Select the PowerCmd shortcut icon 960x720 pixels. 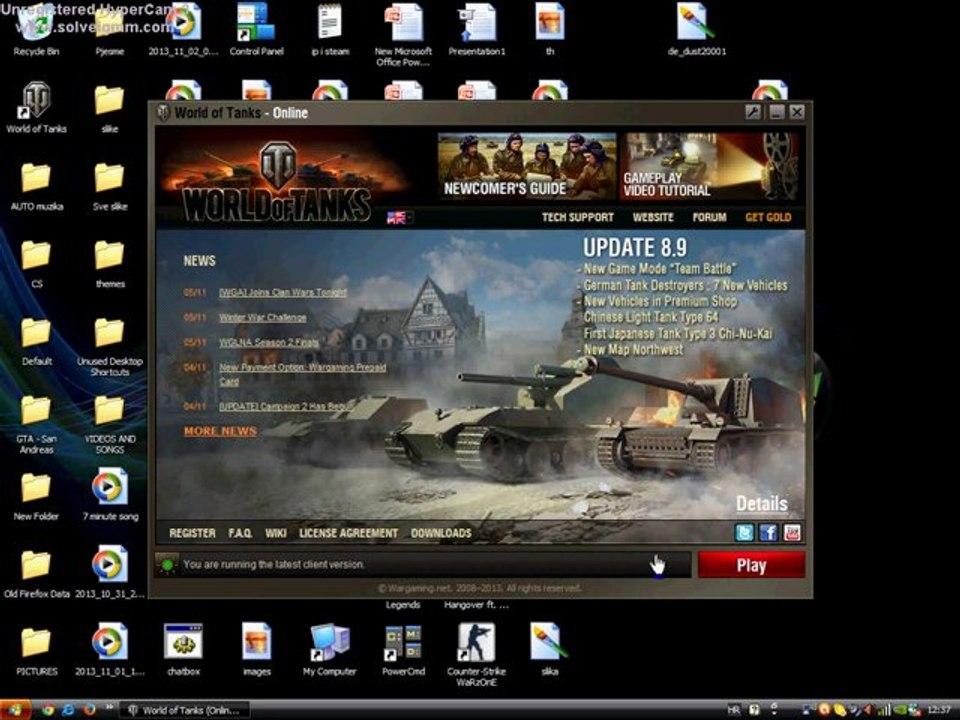(x=403, y=650)
